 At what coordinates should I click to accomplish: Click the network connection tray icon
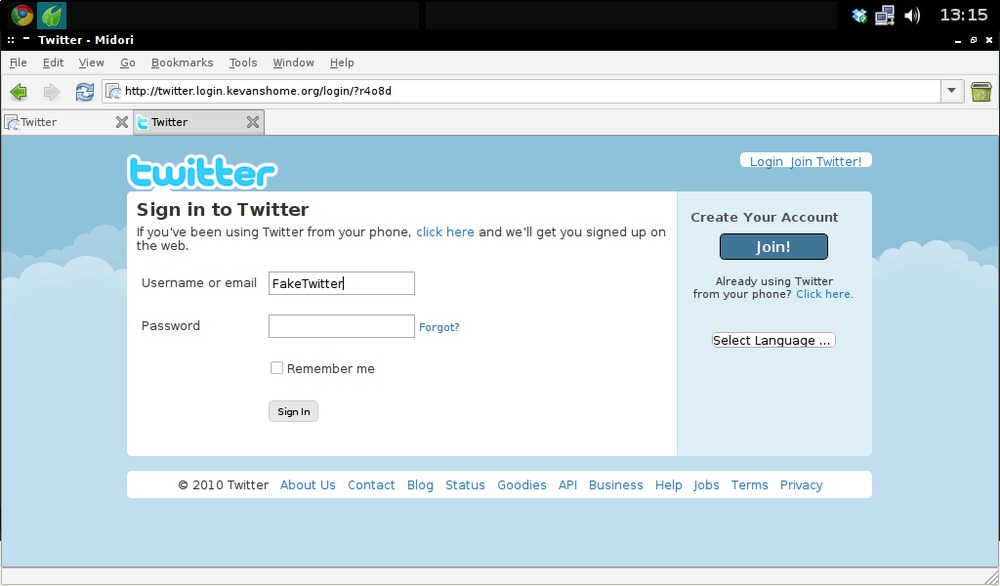pos(885,15)
